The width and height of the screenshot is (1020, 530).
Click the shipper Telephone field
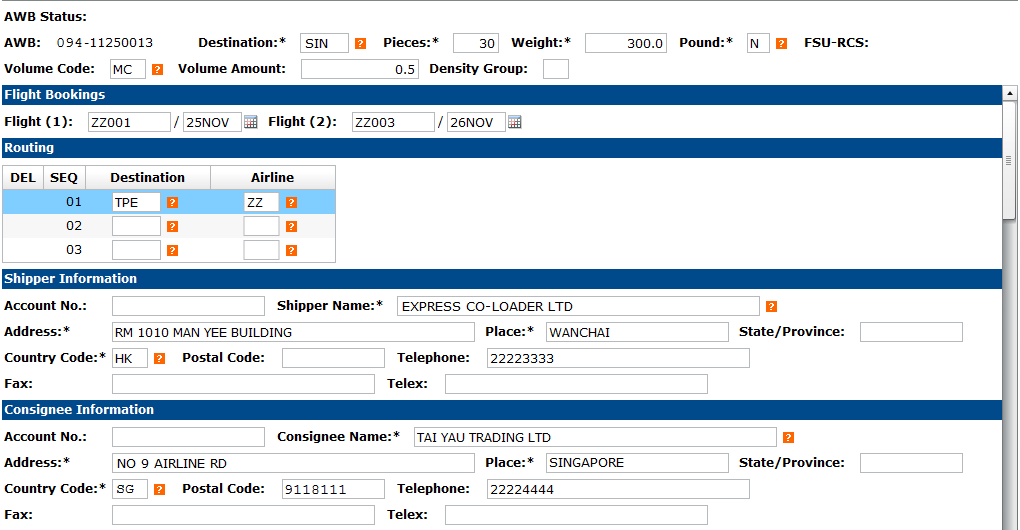pos(617,358)
